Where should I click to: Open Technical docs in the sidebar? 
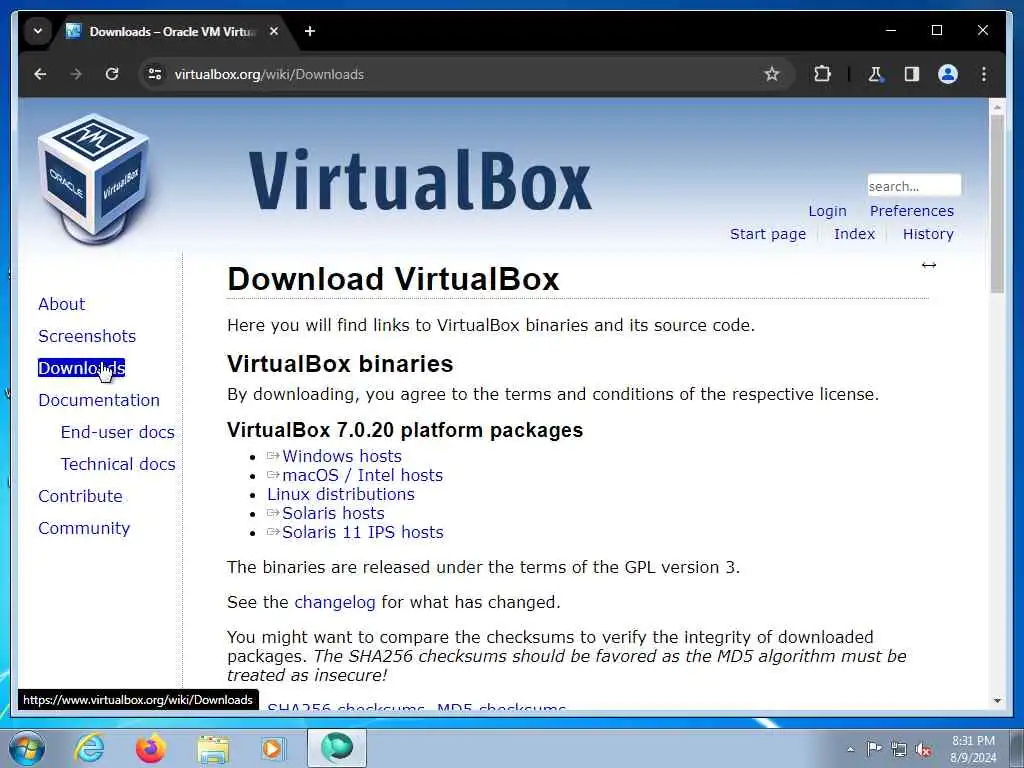(118, 464)
